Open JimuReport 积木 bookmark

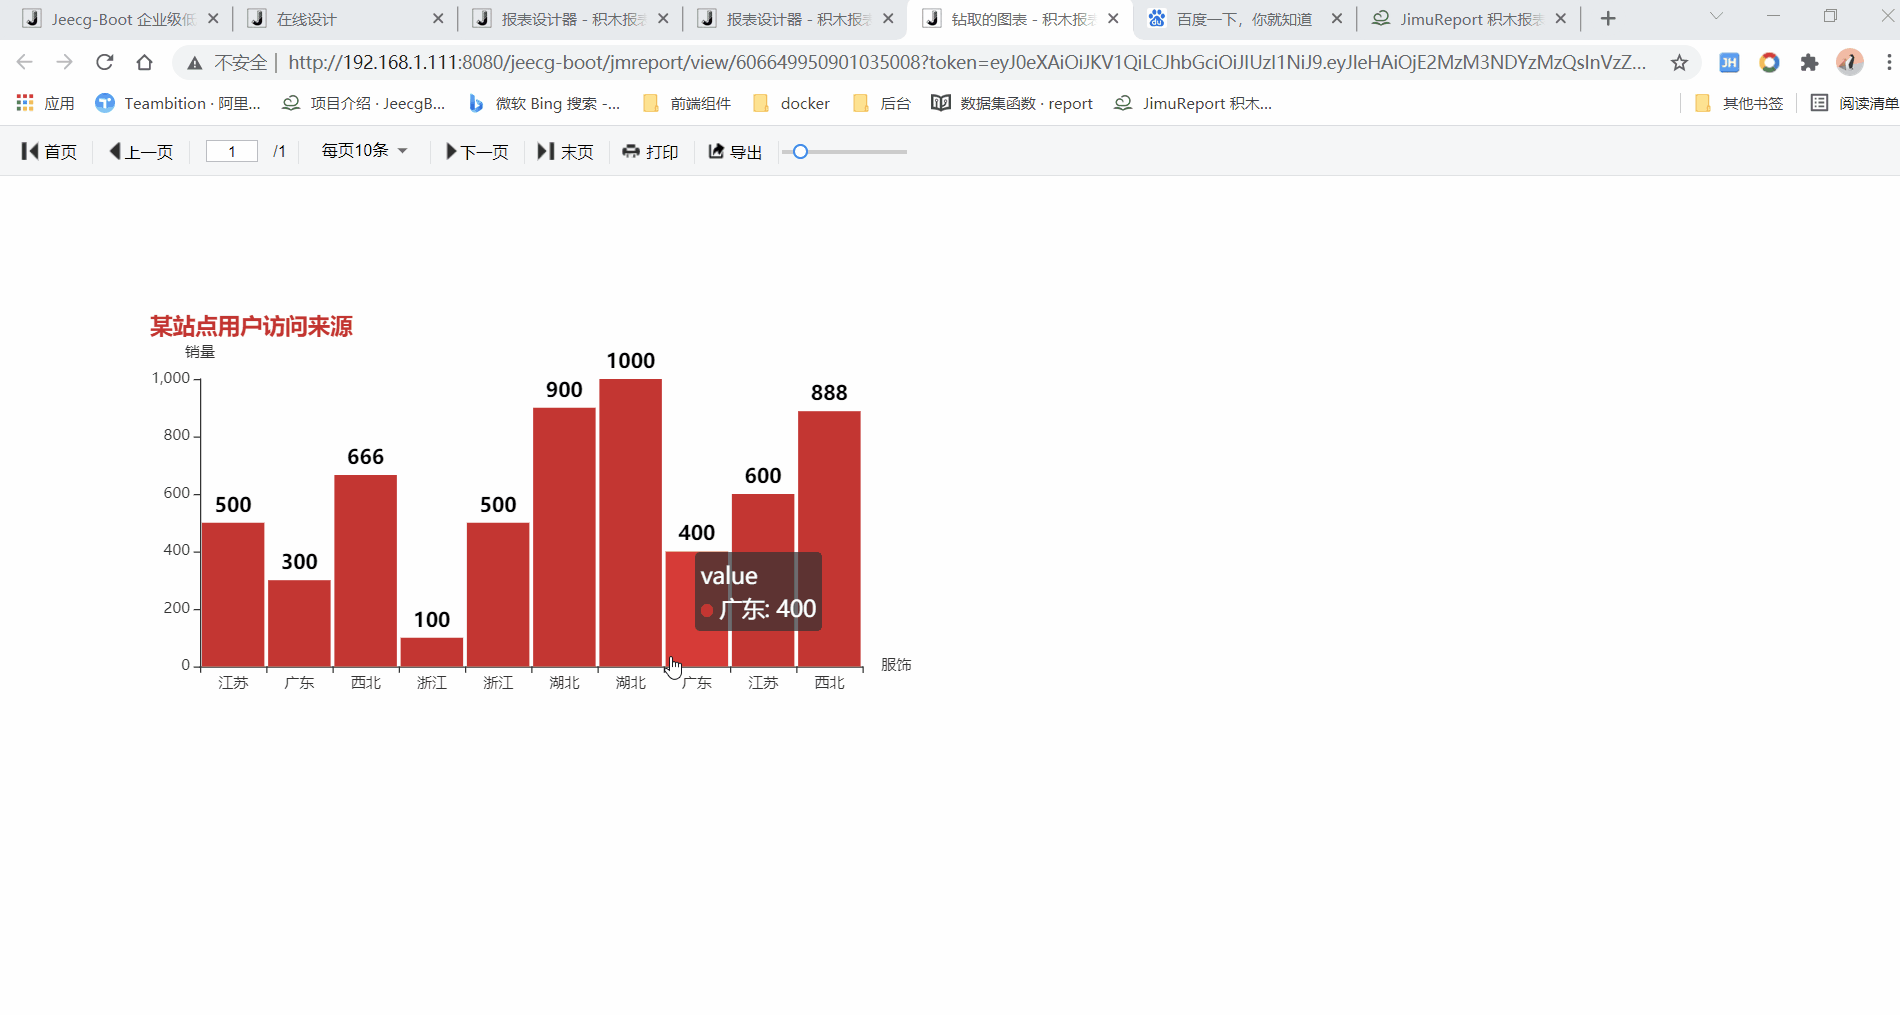(1193, 103)
